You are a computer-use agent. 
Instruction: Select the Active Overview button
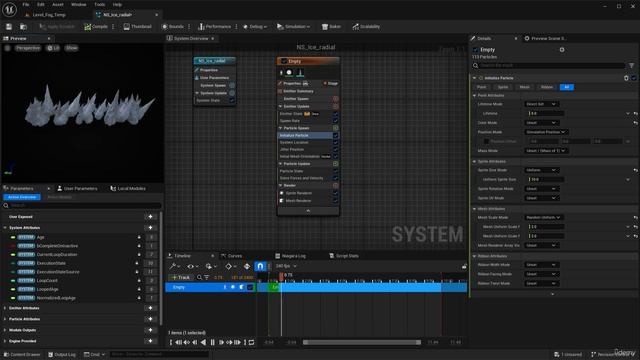click(22, 197)
